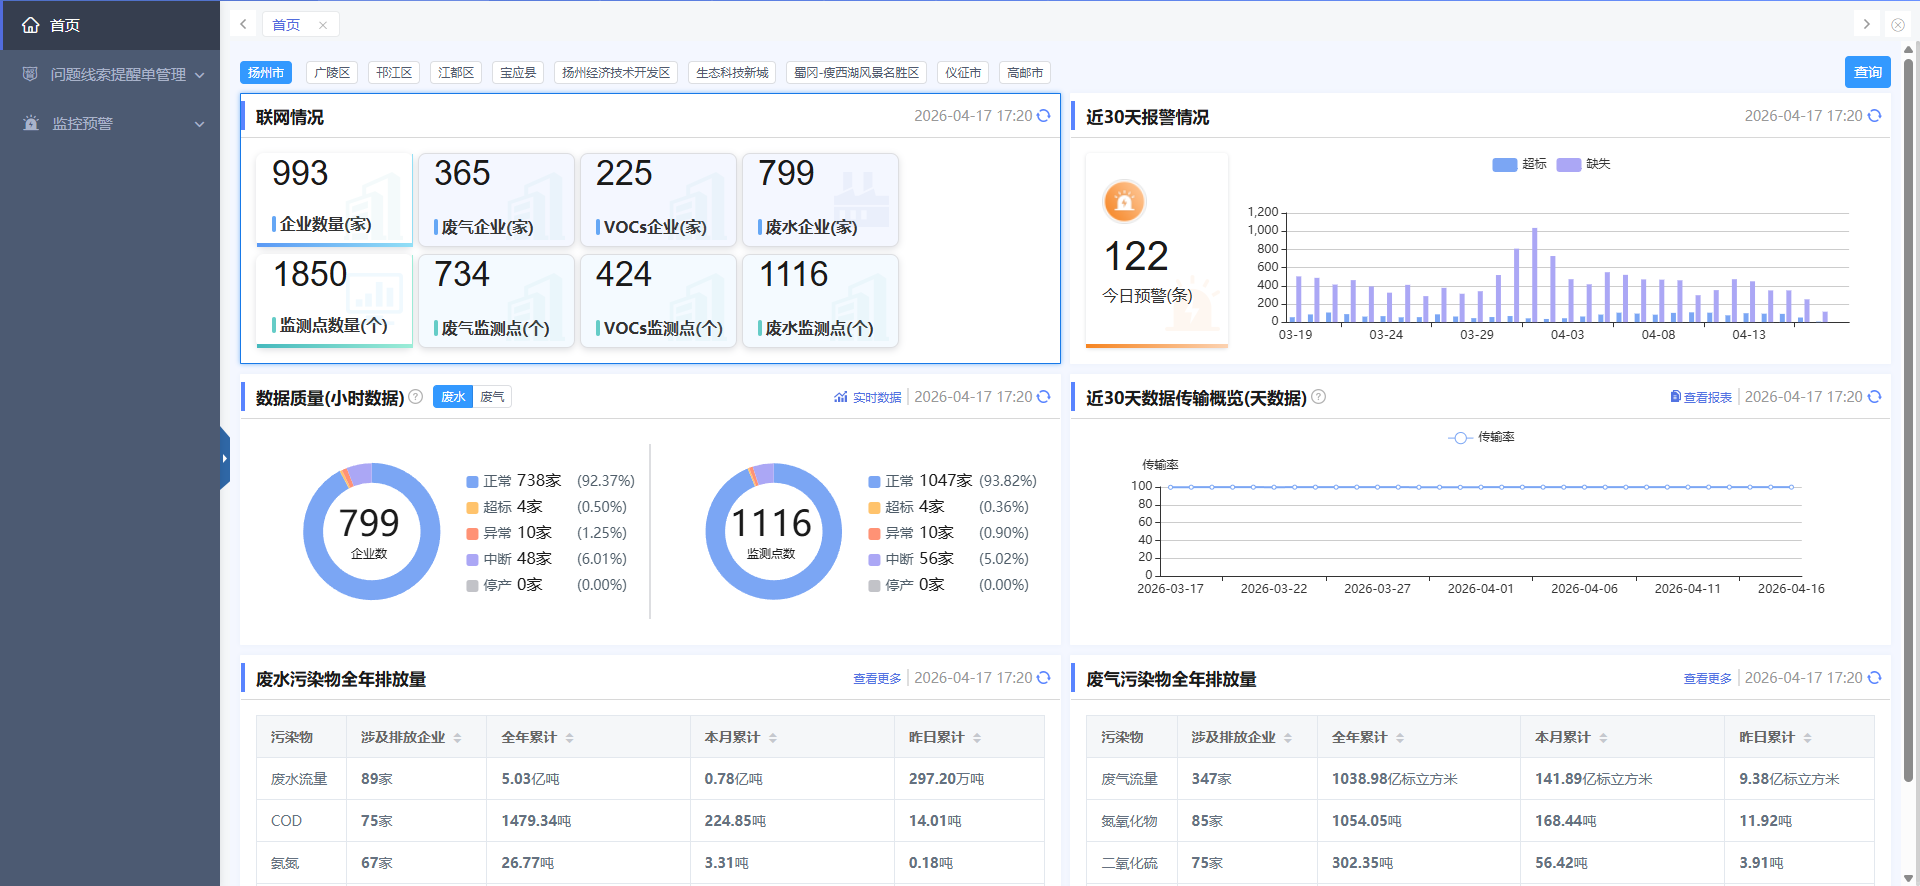
Task: Close the 首页 tab
Action: [x=323, y=25]
